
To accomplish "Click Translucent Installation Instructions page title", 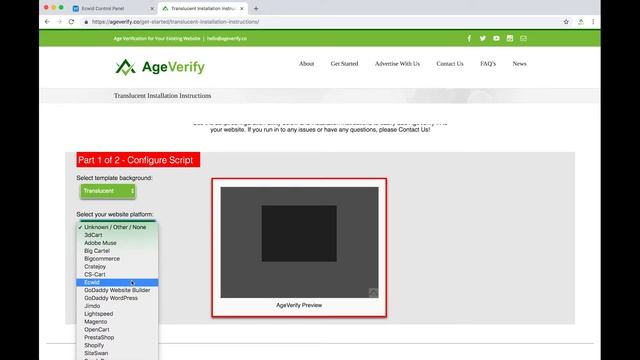I will click(x=162, y=96).
